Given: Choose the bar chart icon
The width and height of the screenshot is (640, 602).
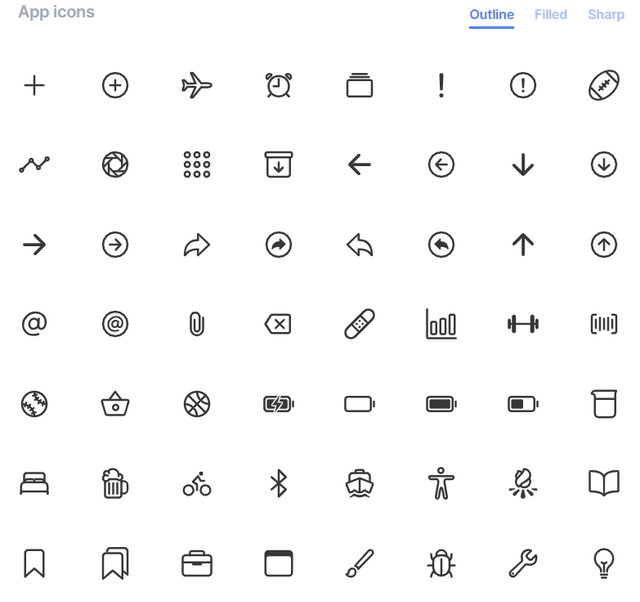Looking at the screenshot, I should coord(441,324).
